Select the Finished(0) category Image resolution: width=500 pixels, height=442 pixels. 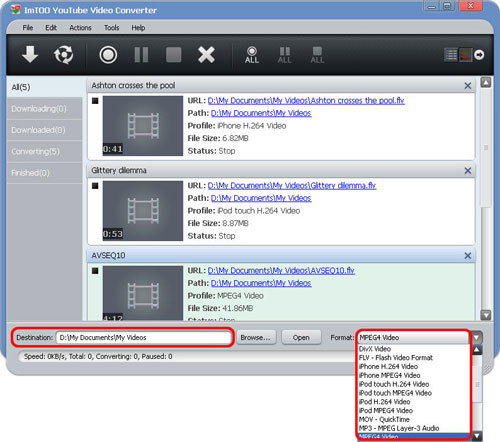tap(44, 173)
